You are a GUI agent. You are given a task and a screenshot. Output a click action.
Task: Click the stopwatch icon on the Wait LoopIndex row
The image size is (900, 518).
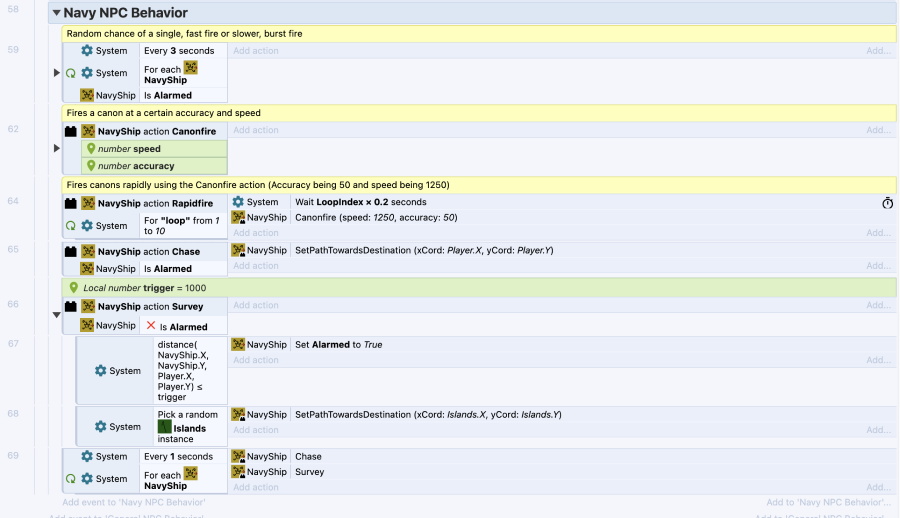tap(887, 203)
